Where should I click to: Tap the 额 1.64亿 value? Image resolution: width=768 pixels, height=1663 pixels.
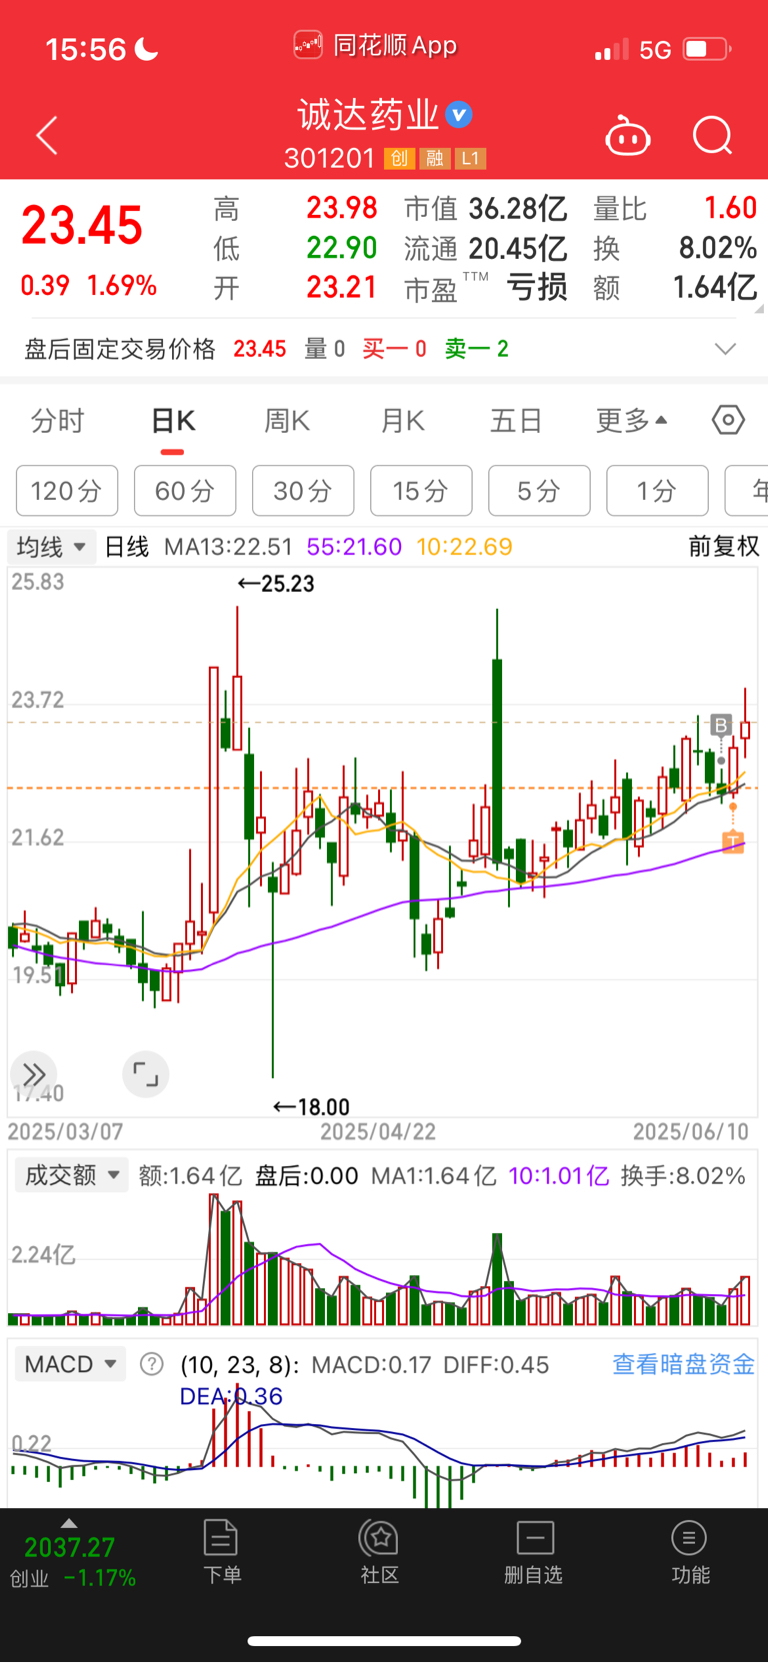675,288
